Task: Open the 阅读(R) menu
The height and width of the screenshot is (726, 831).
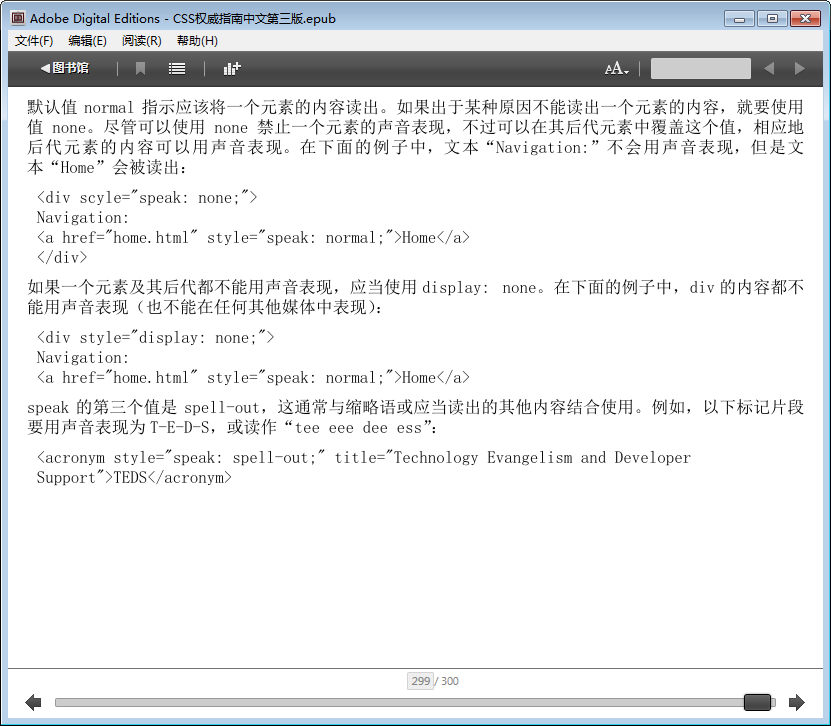Action: [142, 41]
